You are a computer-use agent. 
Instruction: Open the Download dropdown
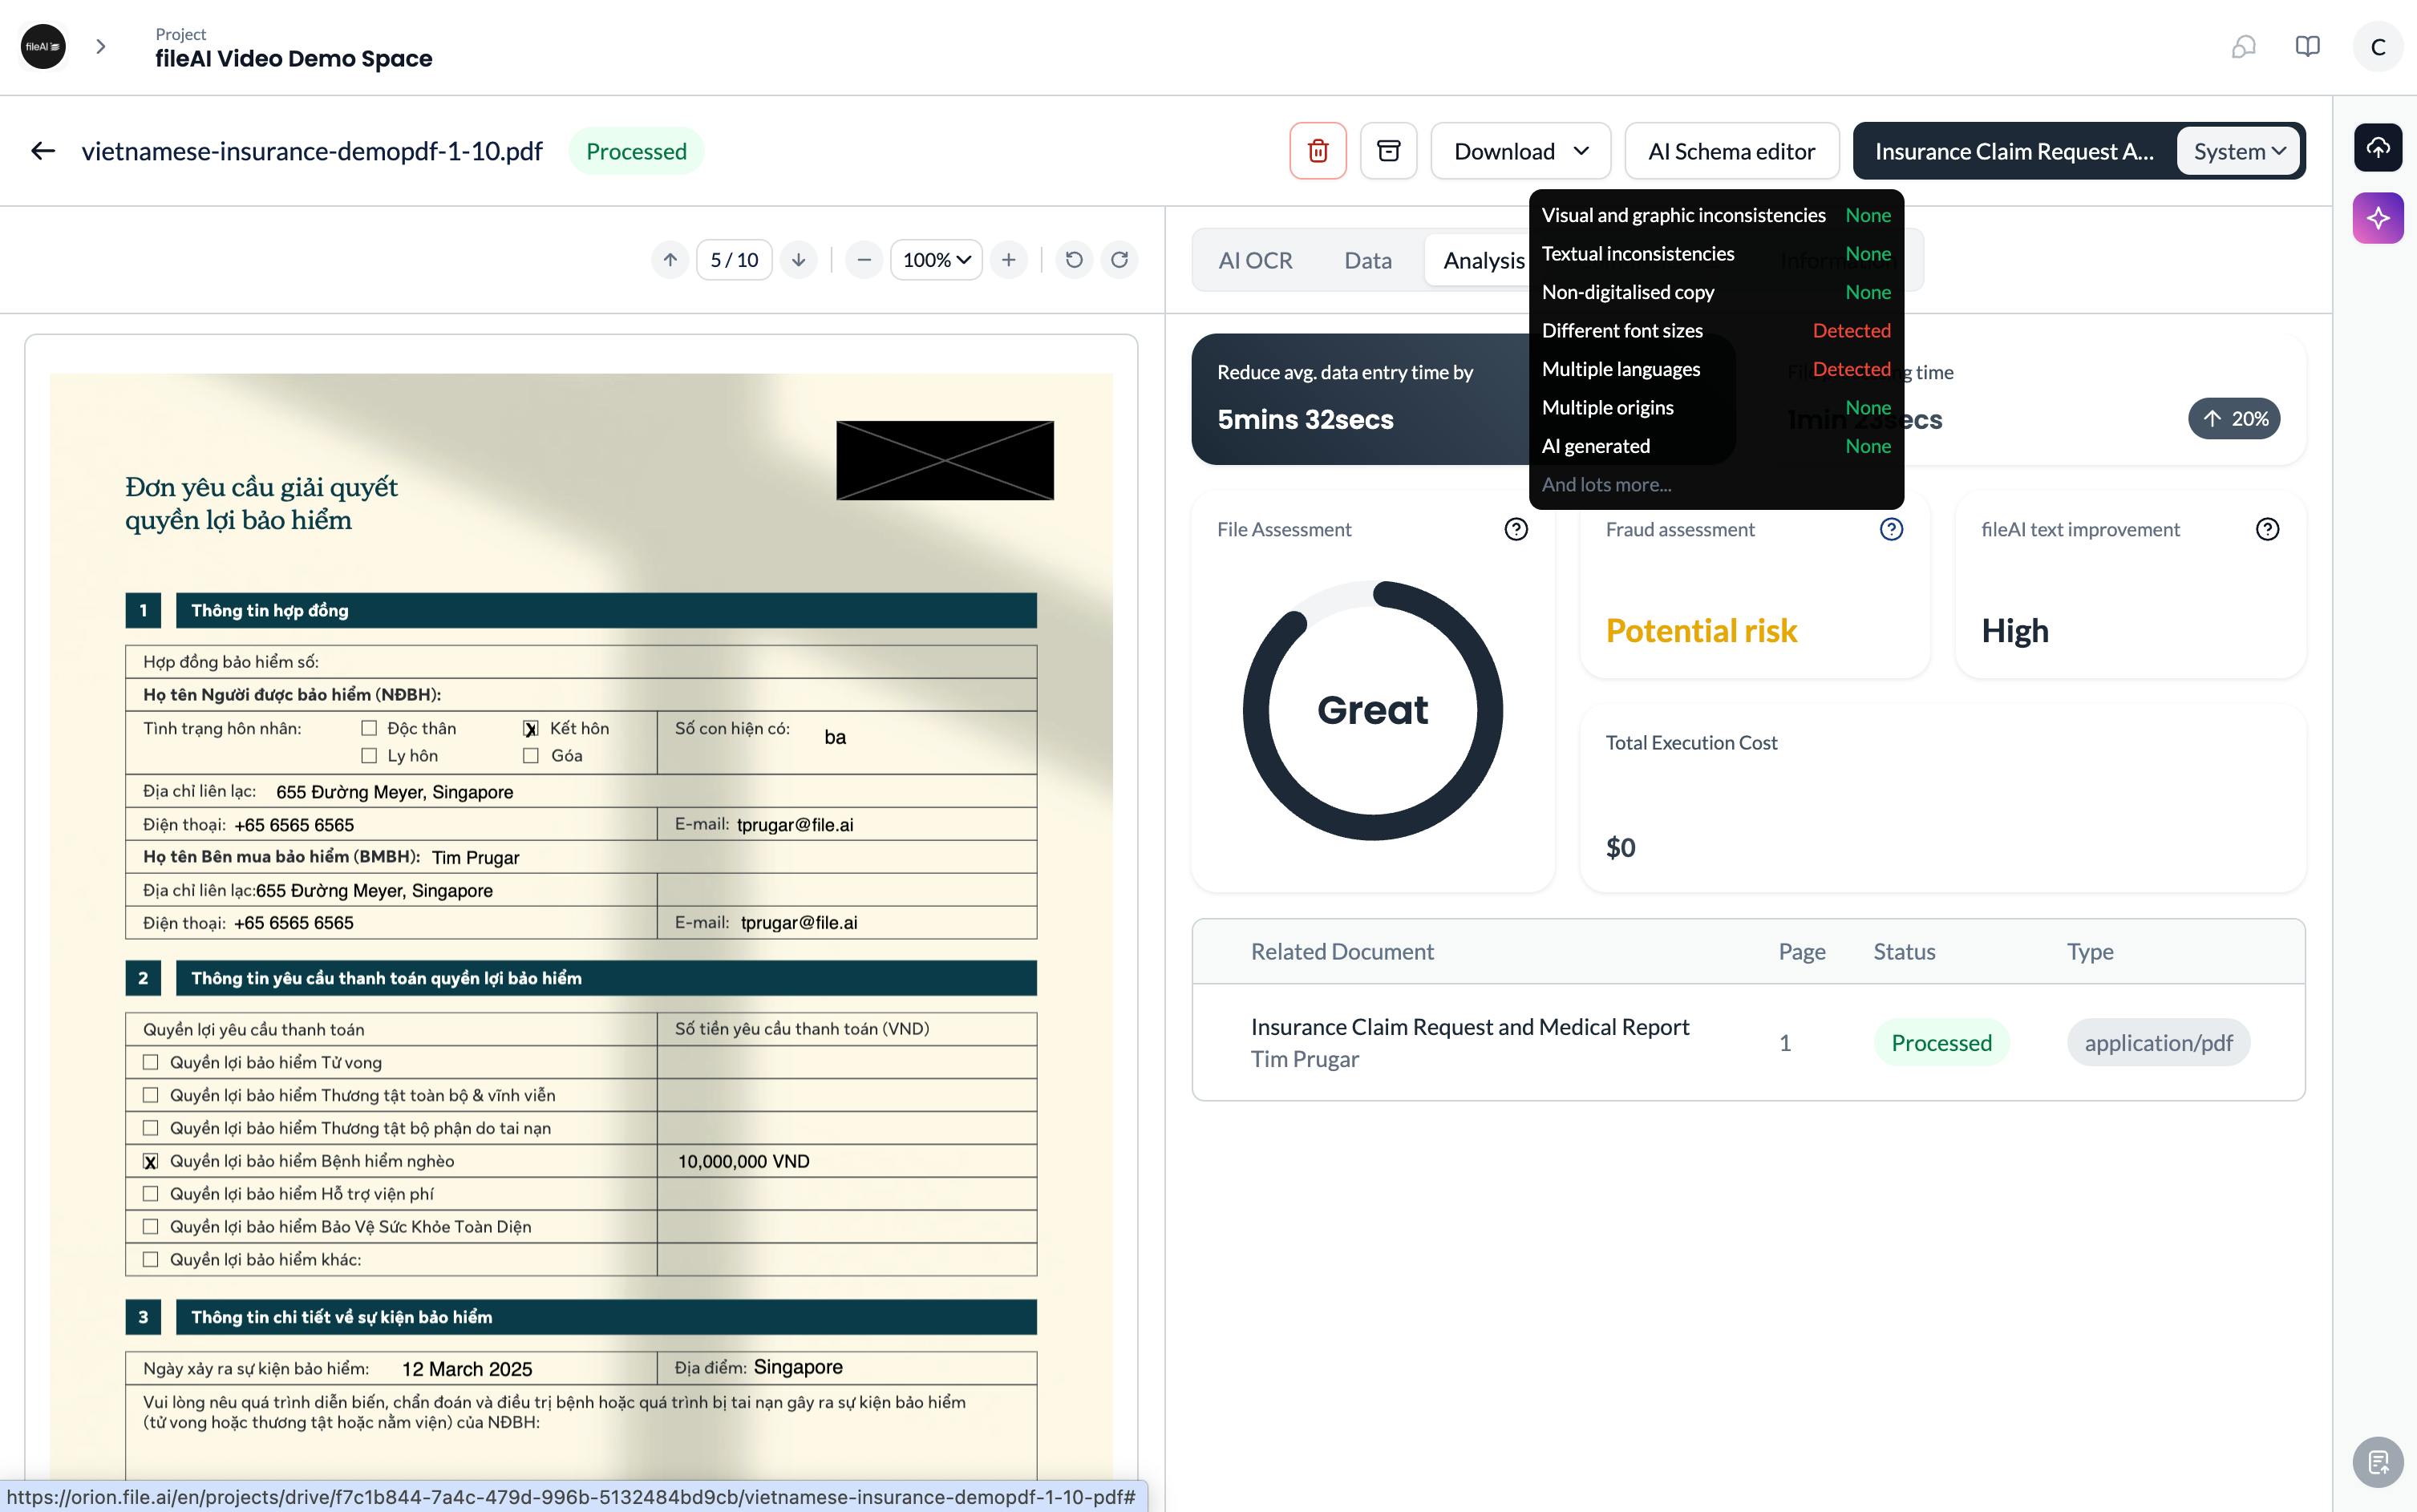click(1521, 151)
